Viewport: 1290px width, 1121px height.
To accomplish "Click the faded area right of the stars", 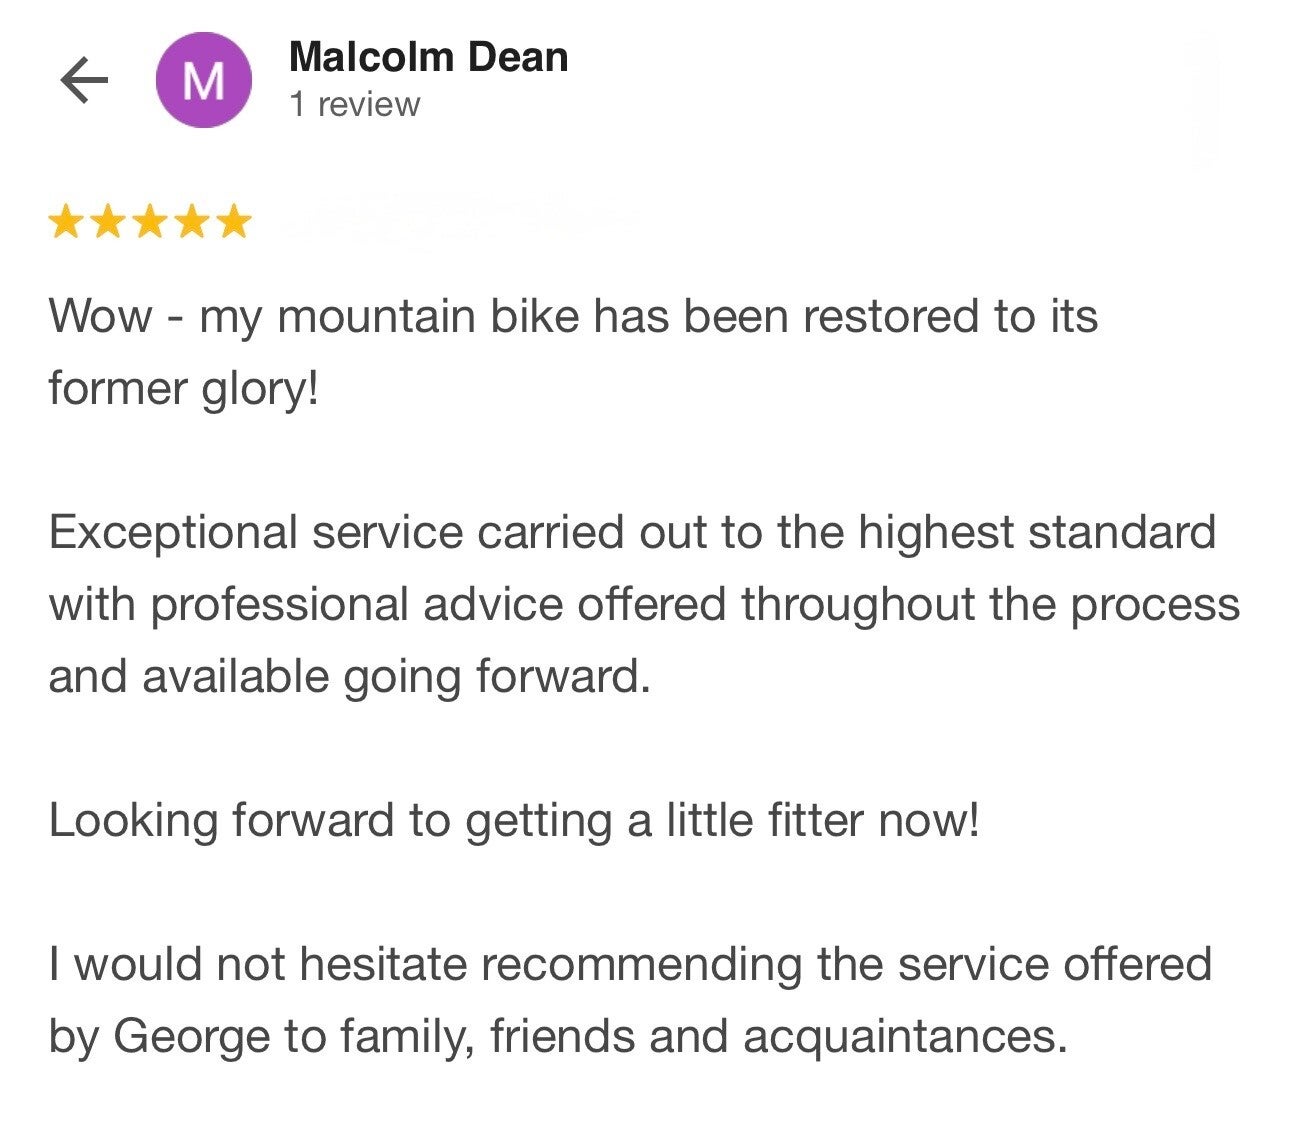I will pos(460,220).
